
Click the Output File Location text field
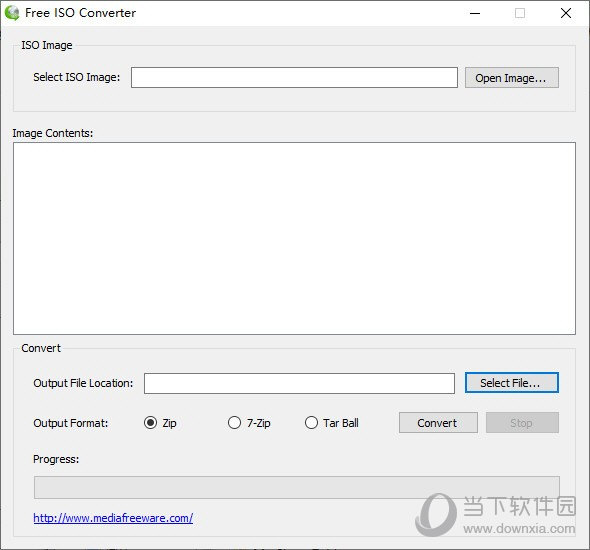tap(299, 383)
